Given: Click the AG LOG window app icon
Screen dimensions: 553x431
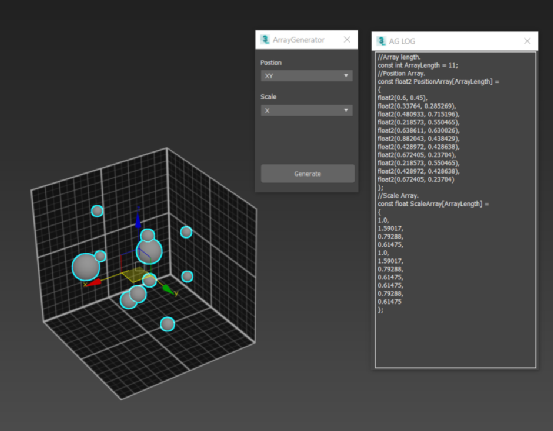Looking at the screenshot, I should point(381,41).
